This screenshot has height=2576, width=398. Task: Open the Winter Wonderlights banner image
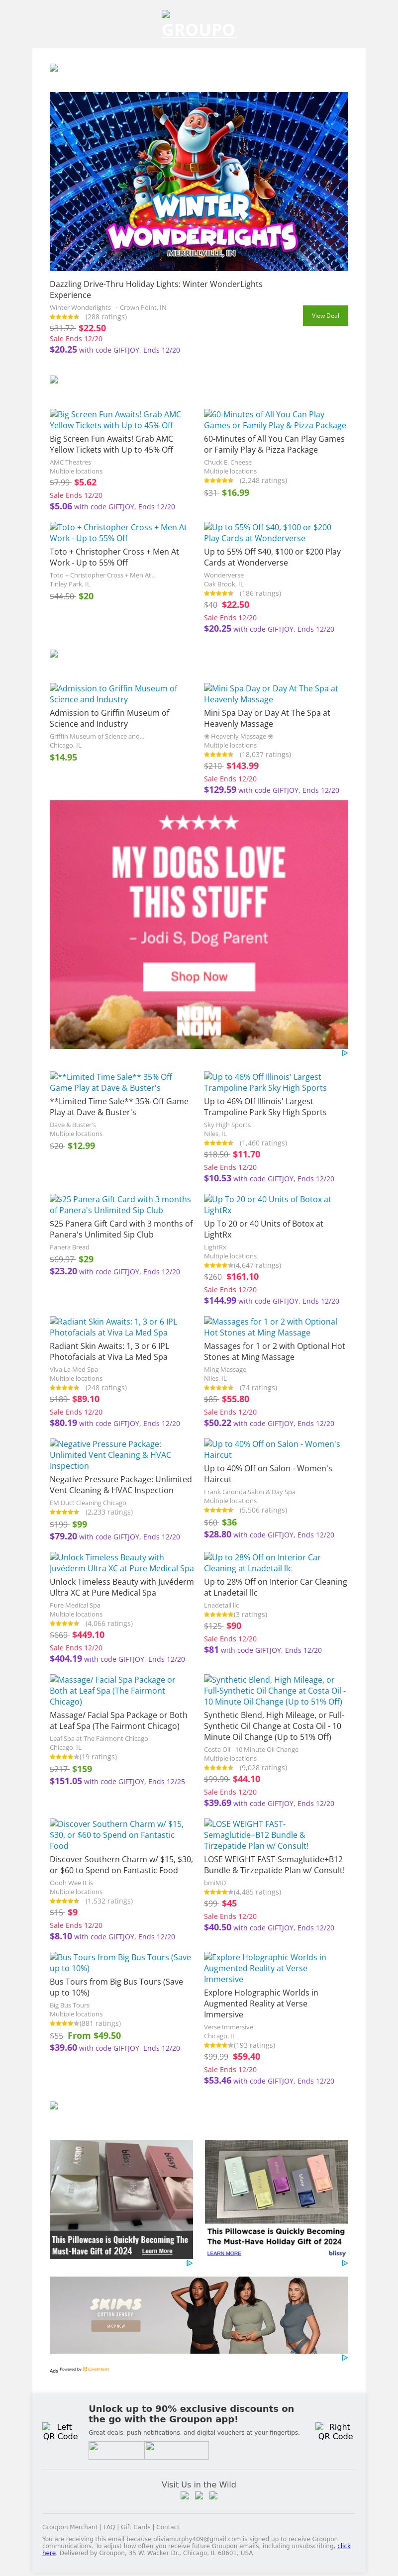(x=199, y=181)
